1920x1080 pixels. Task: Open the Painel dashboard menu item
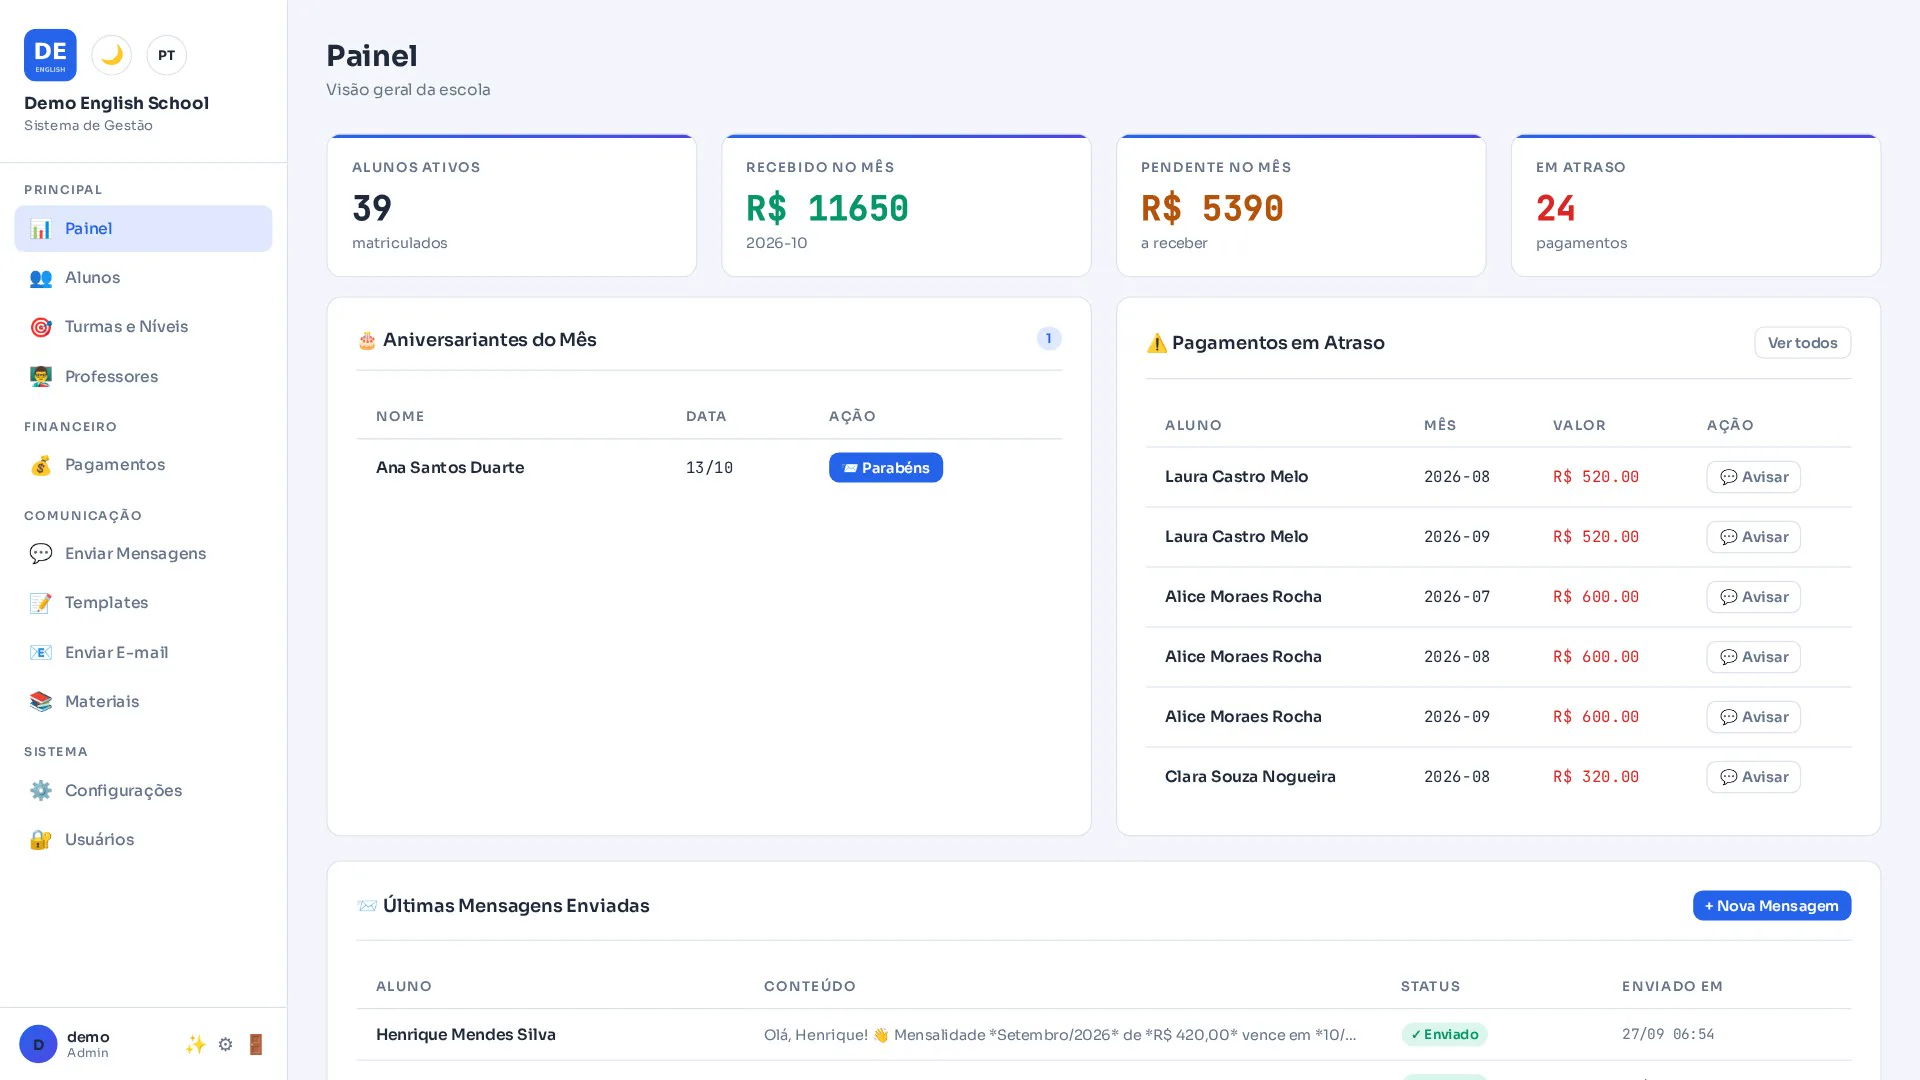tap(143, 228)
